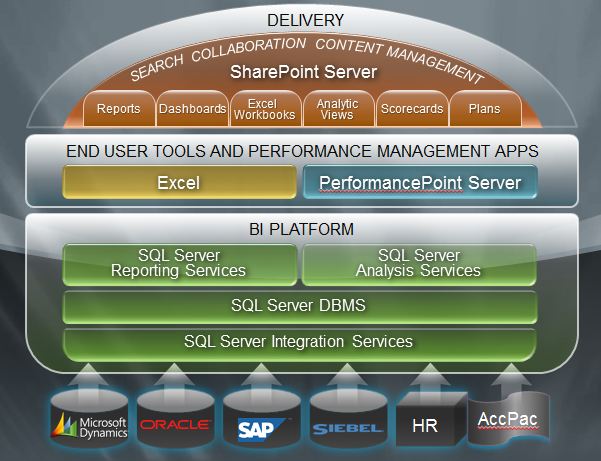Click the SAP logo cylinder

coord(261,418)
